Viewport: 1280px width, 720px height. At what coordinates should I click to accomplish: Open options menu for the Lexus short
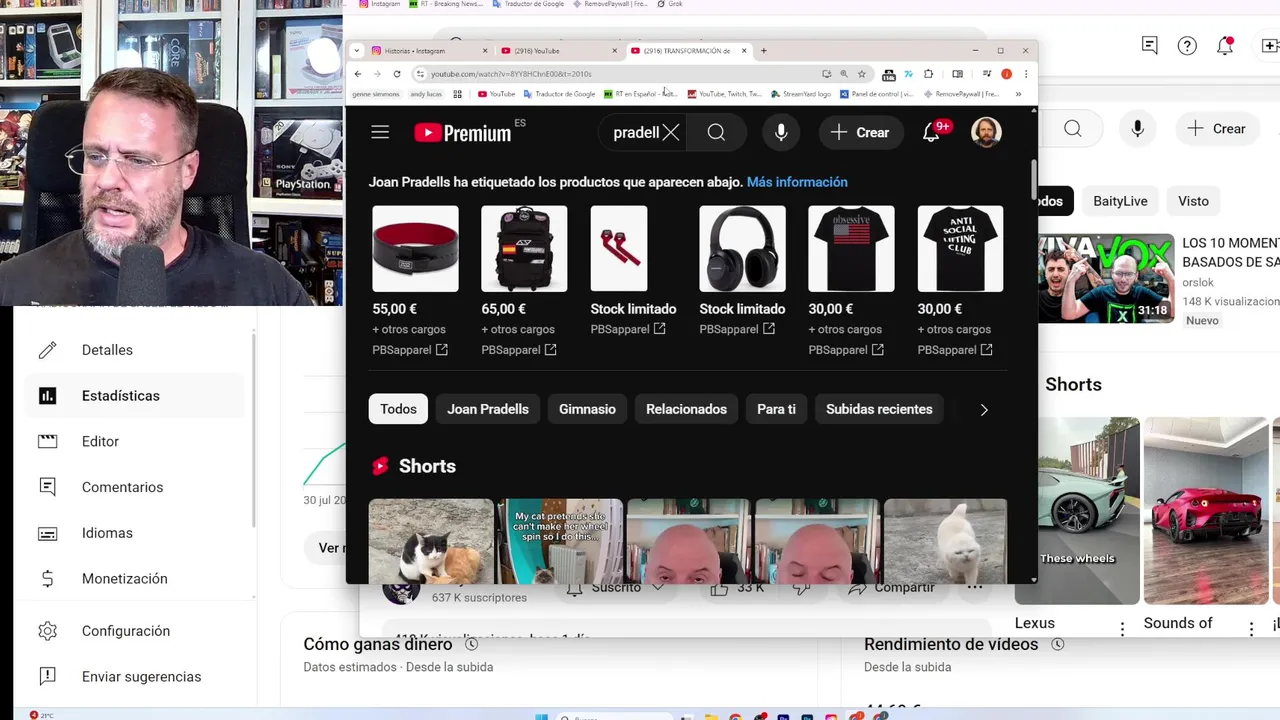pyautogui.click(x=1122, y=629)
